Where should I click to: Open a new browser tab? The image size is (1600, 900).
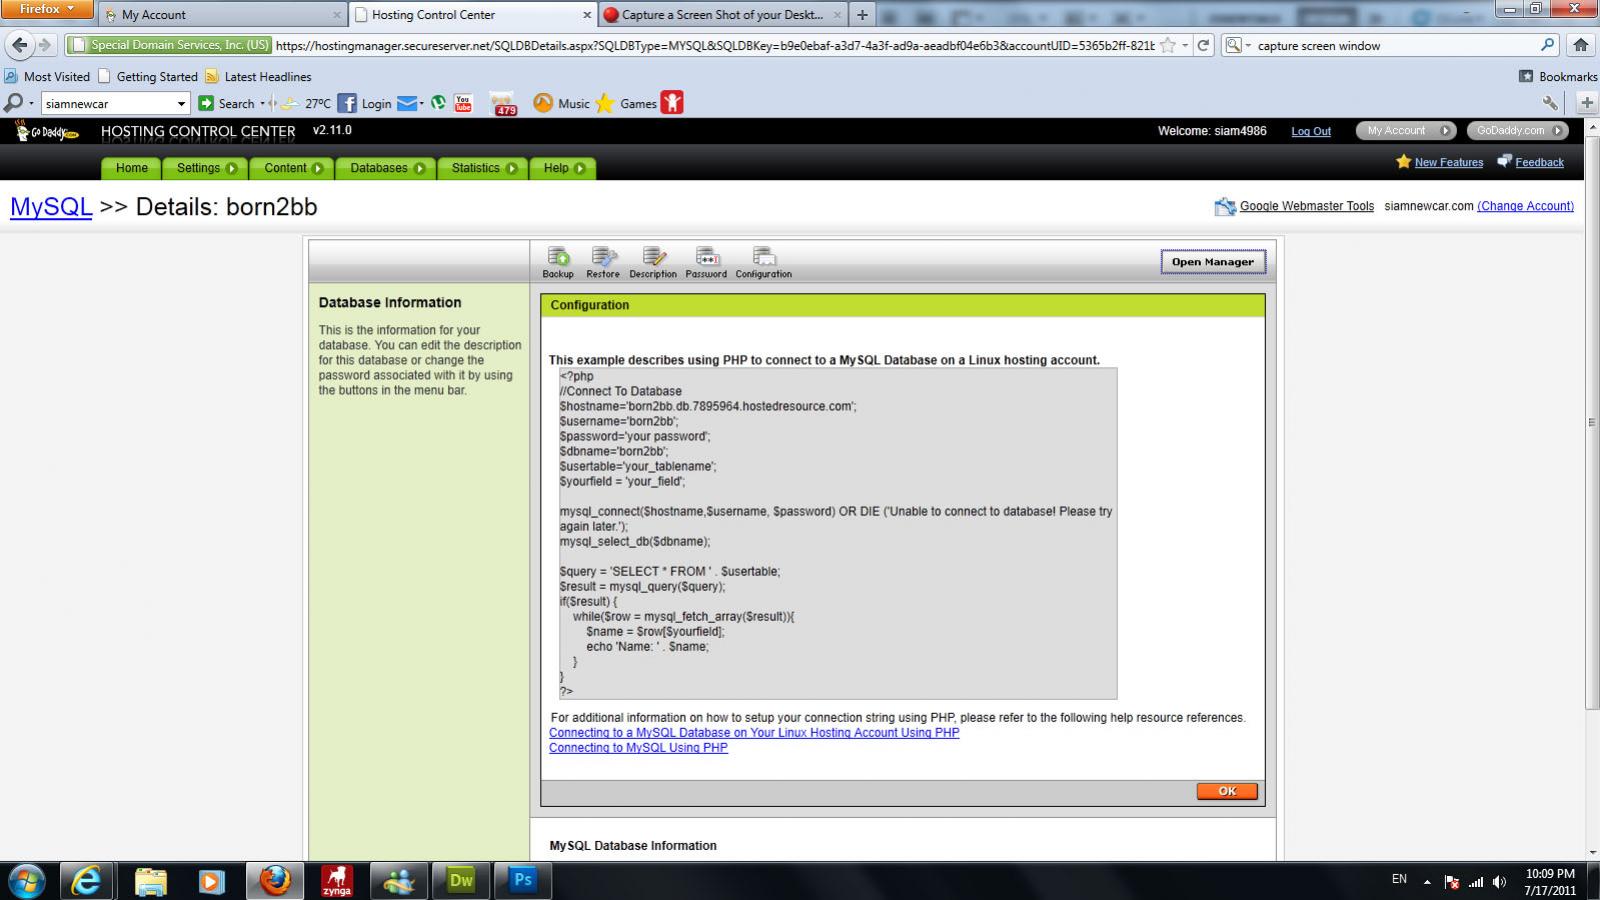pyautogui.click(x=862, y=15)
